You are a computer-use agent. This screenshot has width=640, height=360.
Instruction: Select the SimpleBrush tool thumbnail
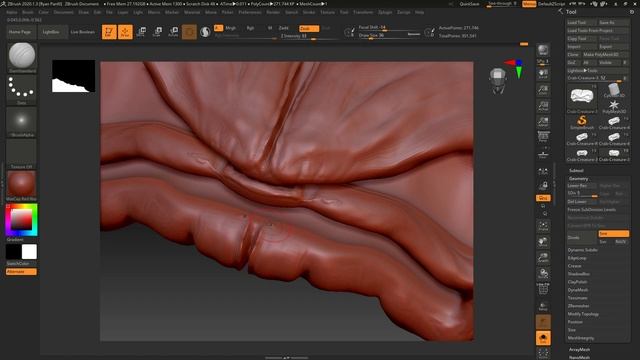pos(582,121)
